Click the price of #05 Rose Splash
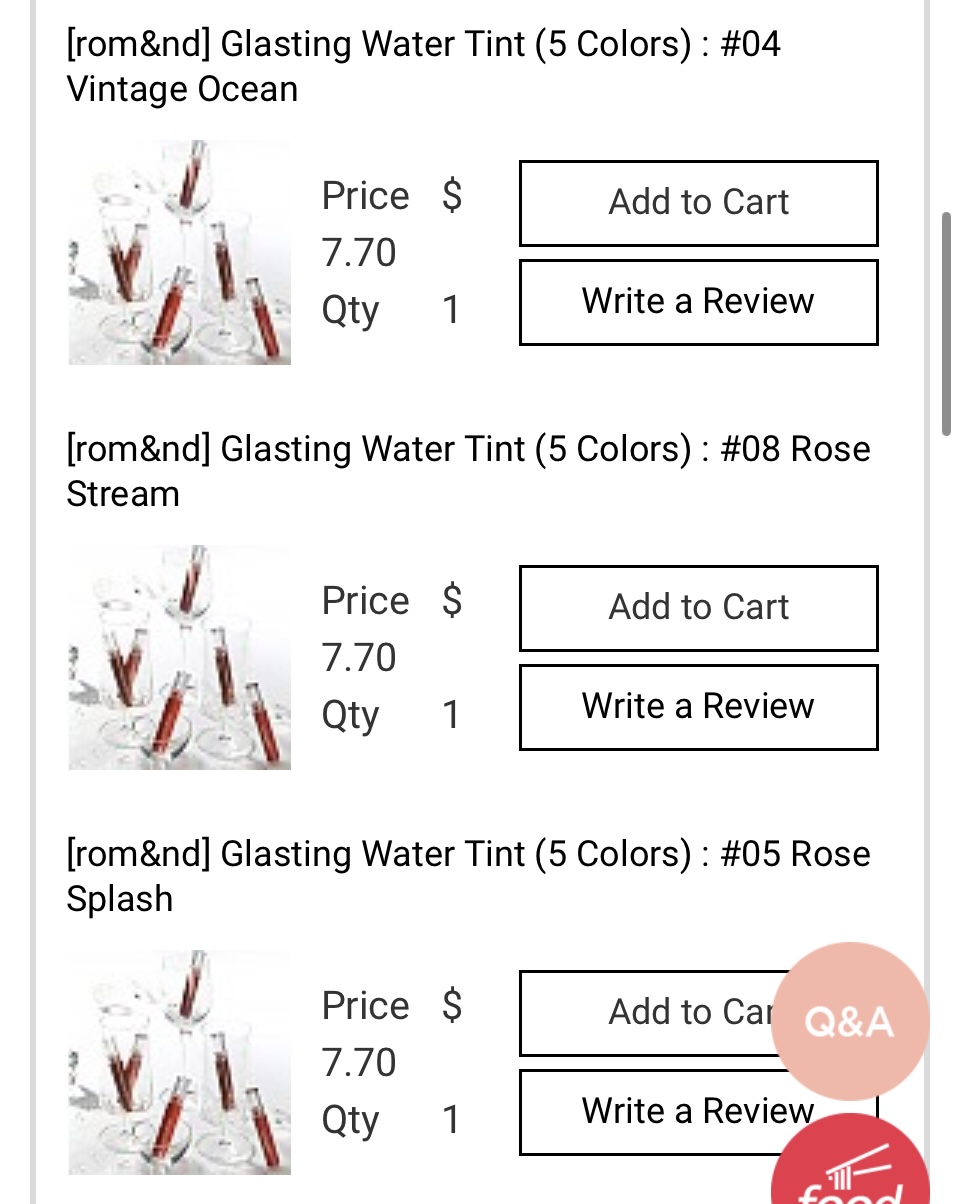Image resolution: width=960 pixels, height=1204 pixels. 359,1062
